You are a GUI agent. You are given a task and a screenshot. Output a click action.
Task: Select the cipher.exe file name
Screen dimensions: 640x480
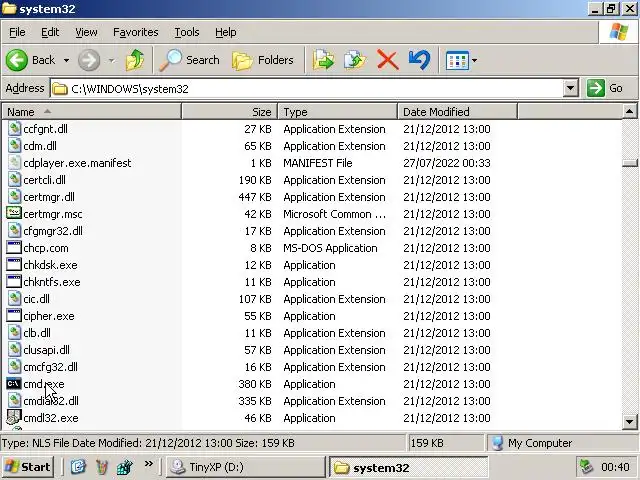[49, 316]
